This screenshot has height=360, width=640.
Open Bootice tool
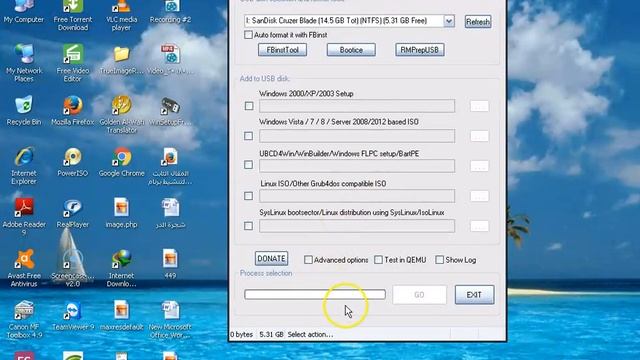click(x=351, y=50)
